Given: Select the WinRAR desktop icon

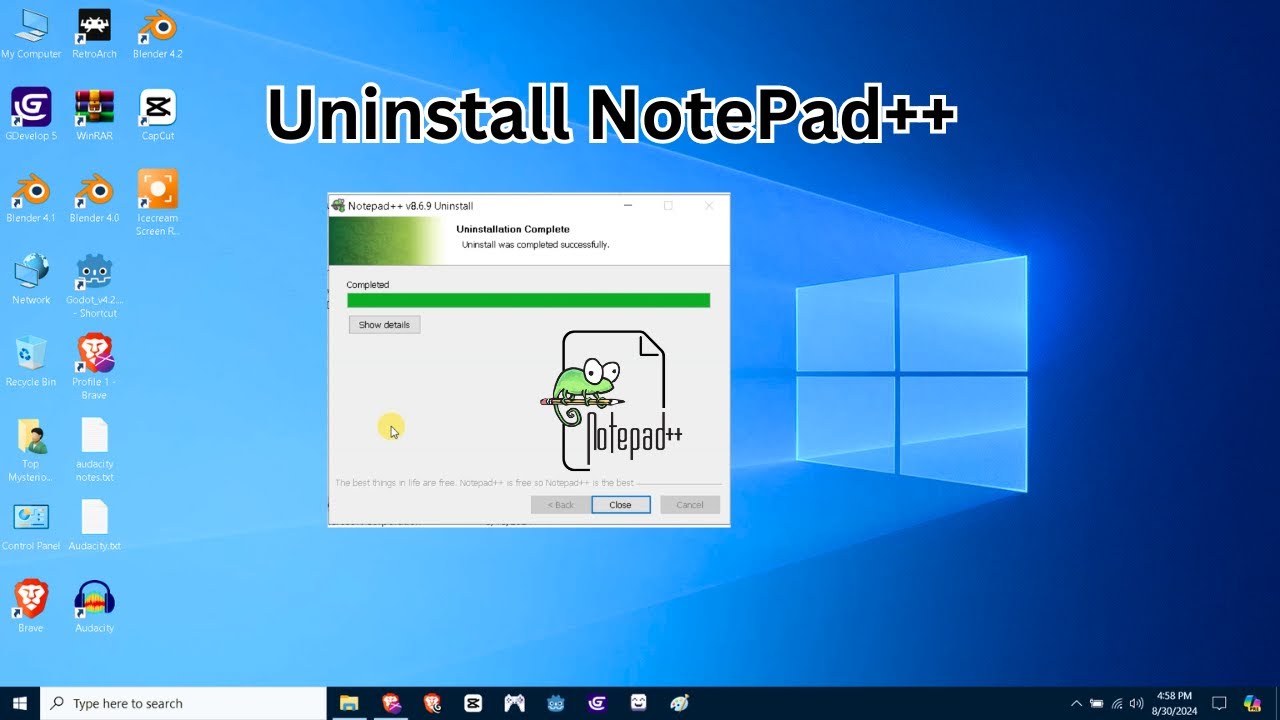Looking at the screenshot, I should (x=94, y=114).
